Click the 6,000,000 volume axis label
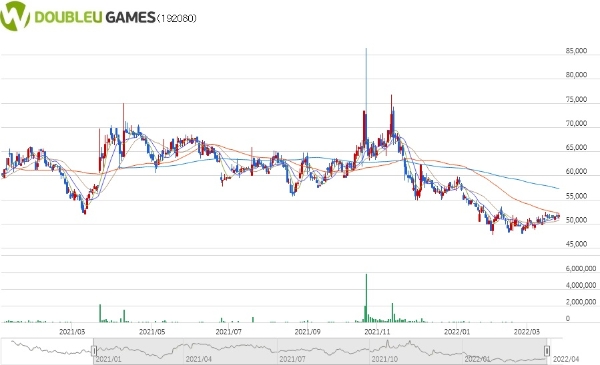Screen dimensions: 600x365 (x=581, y=269)
